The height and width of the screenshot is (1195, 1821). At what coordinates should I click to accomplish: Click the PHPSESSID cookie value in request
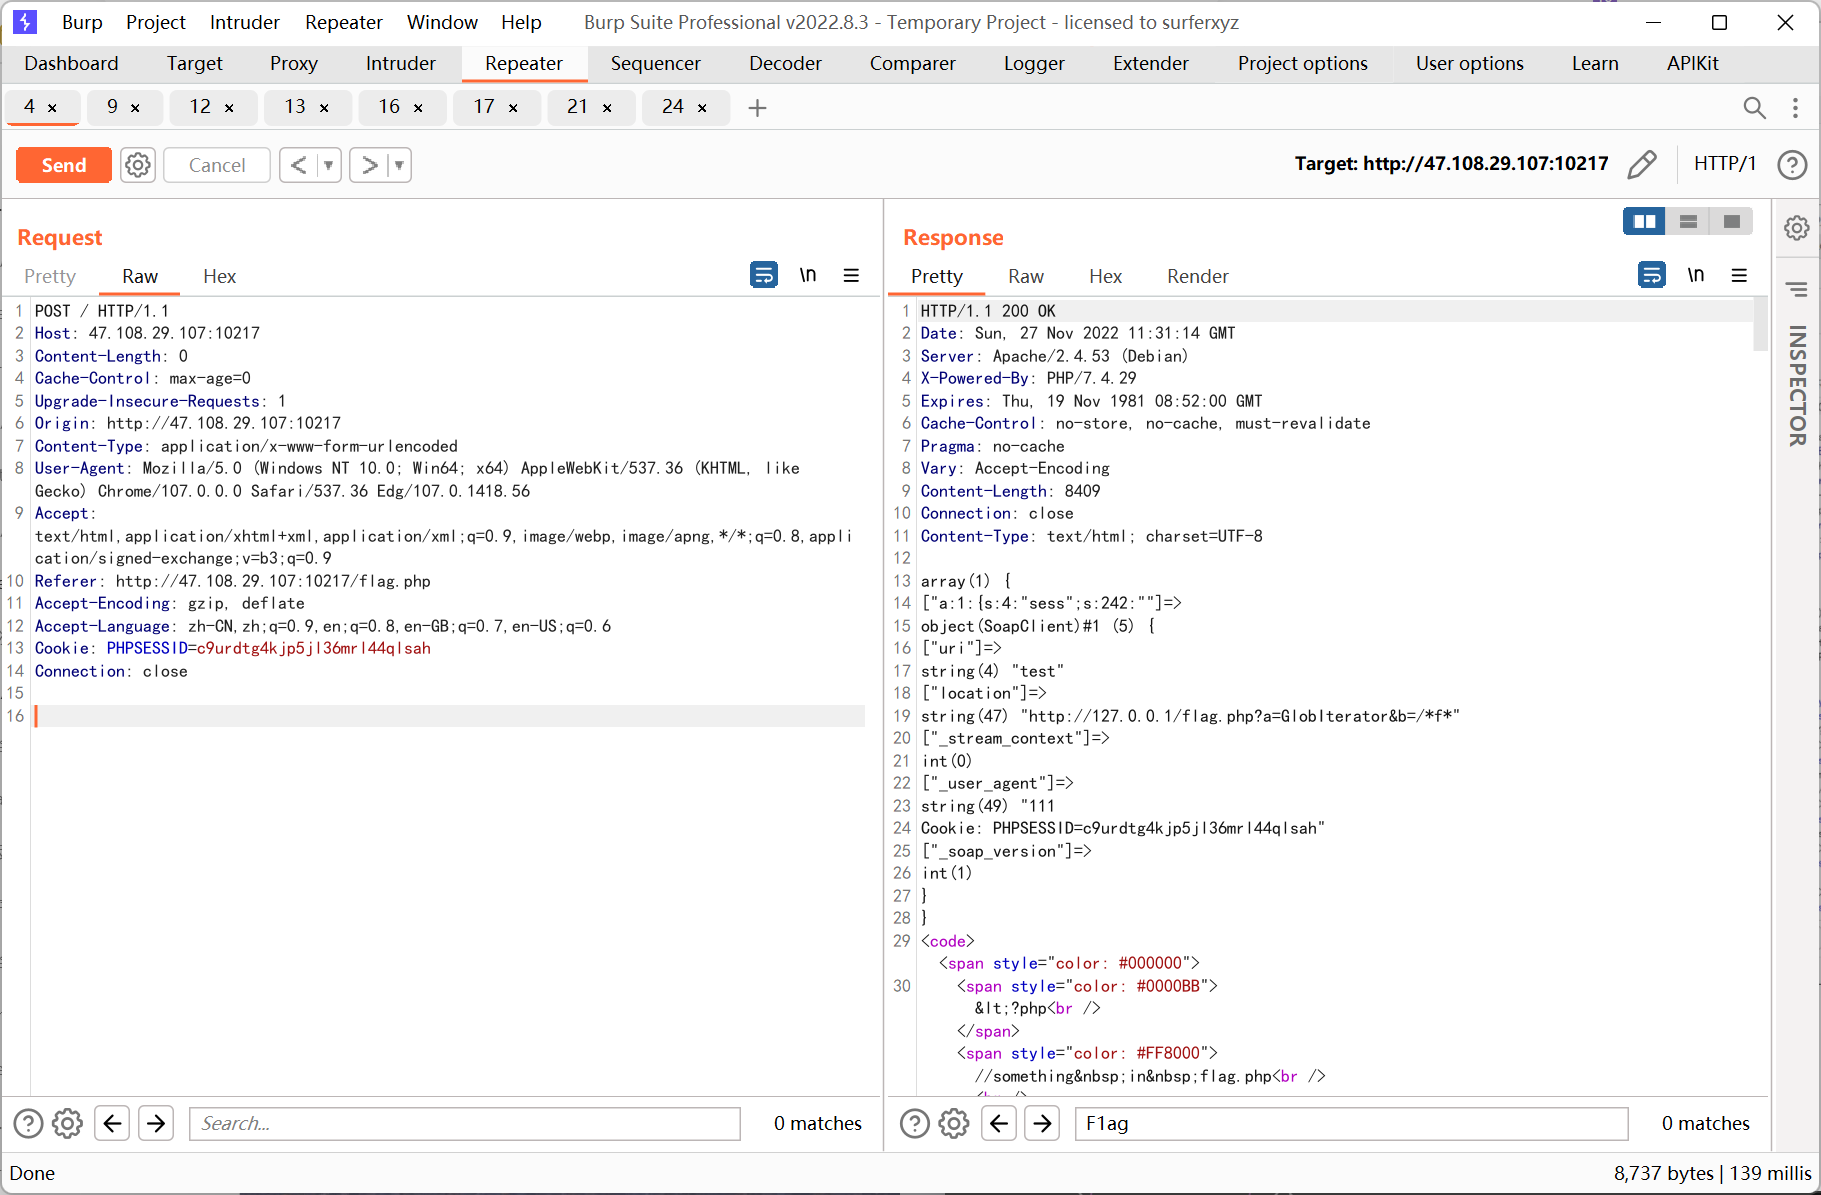(314, 648)
